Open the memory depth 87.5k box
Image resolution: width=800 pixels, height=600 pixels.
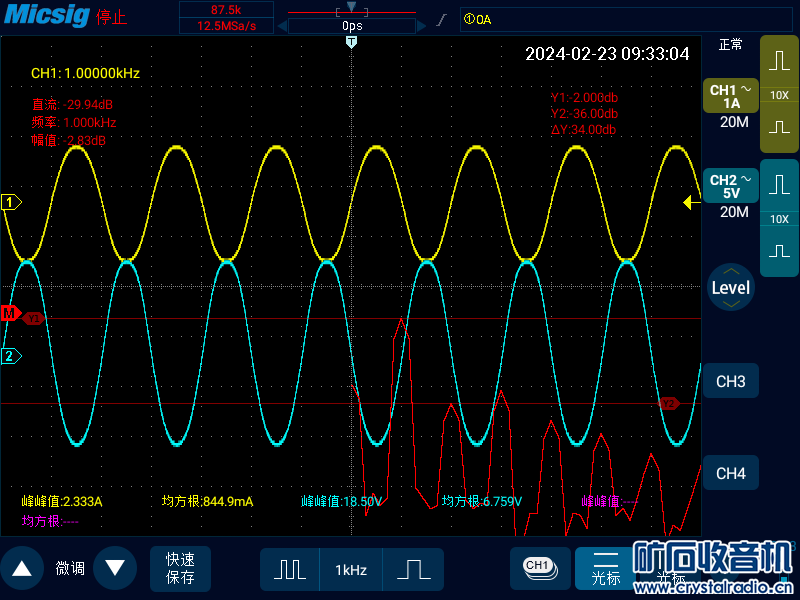226,10
